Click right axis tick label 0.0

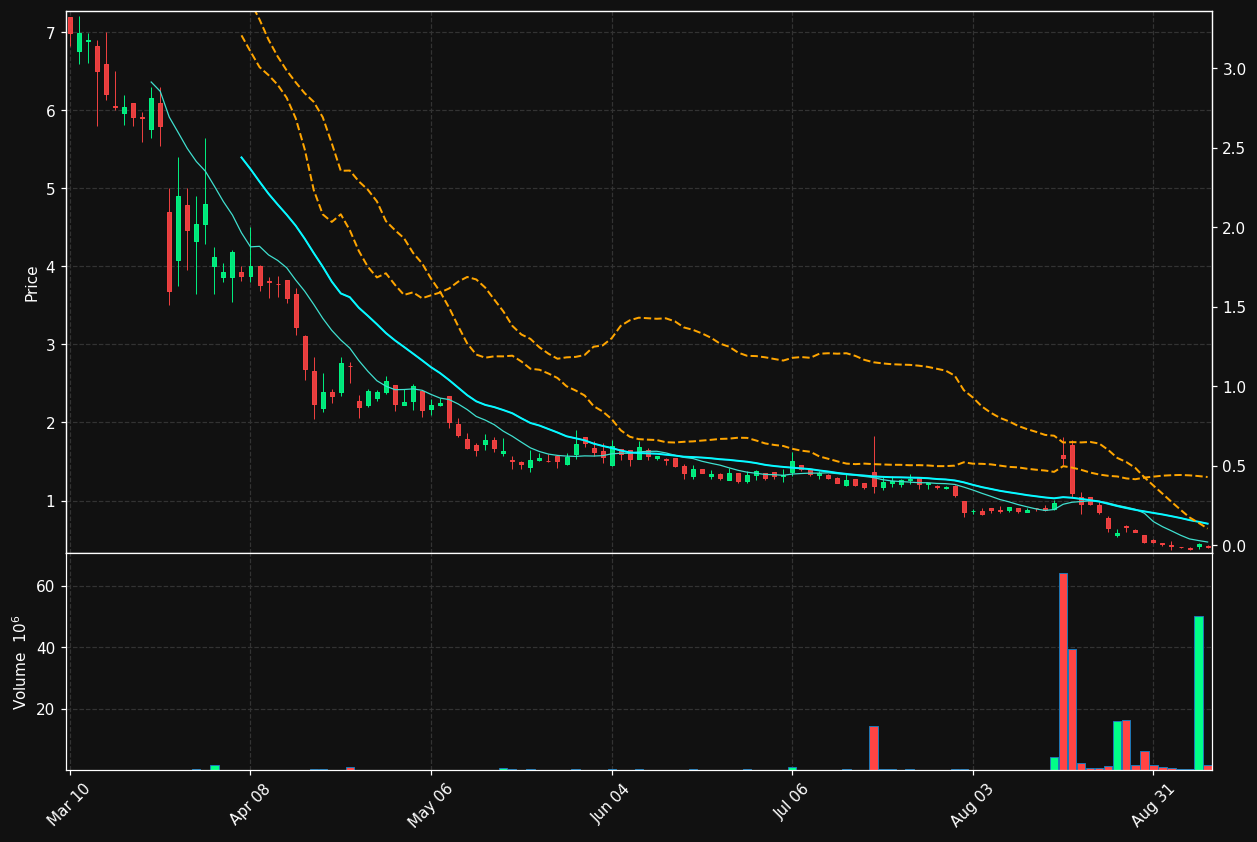tap(1234, 546)
